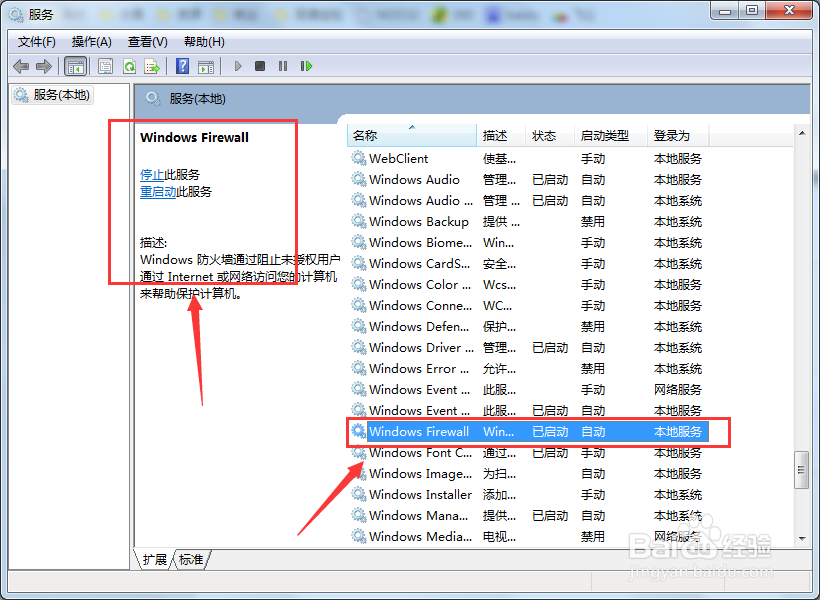820x600 pixels.
Task: Click 保护... description of Windows Defen... row
Action: [x=499, y=326]
